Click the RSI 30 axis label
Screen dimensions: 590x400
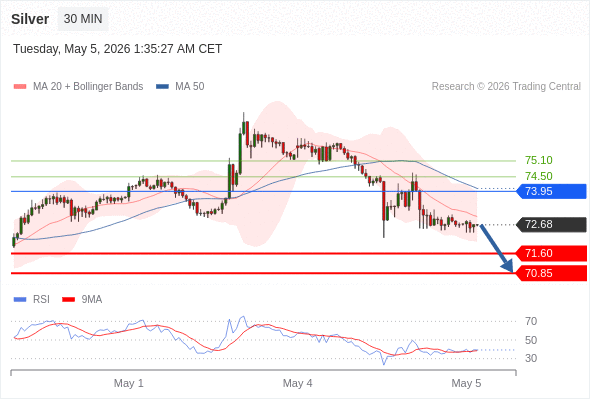point(531,358)
